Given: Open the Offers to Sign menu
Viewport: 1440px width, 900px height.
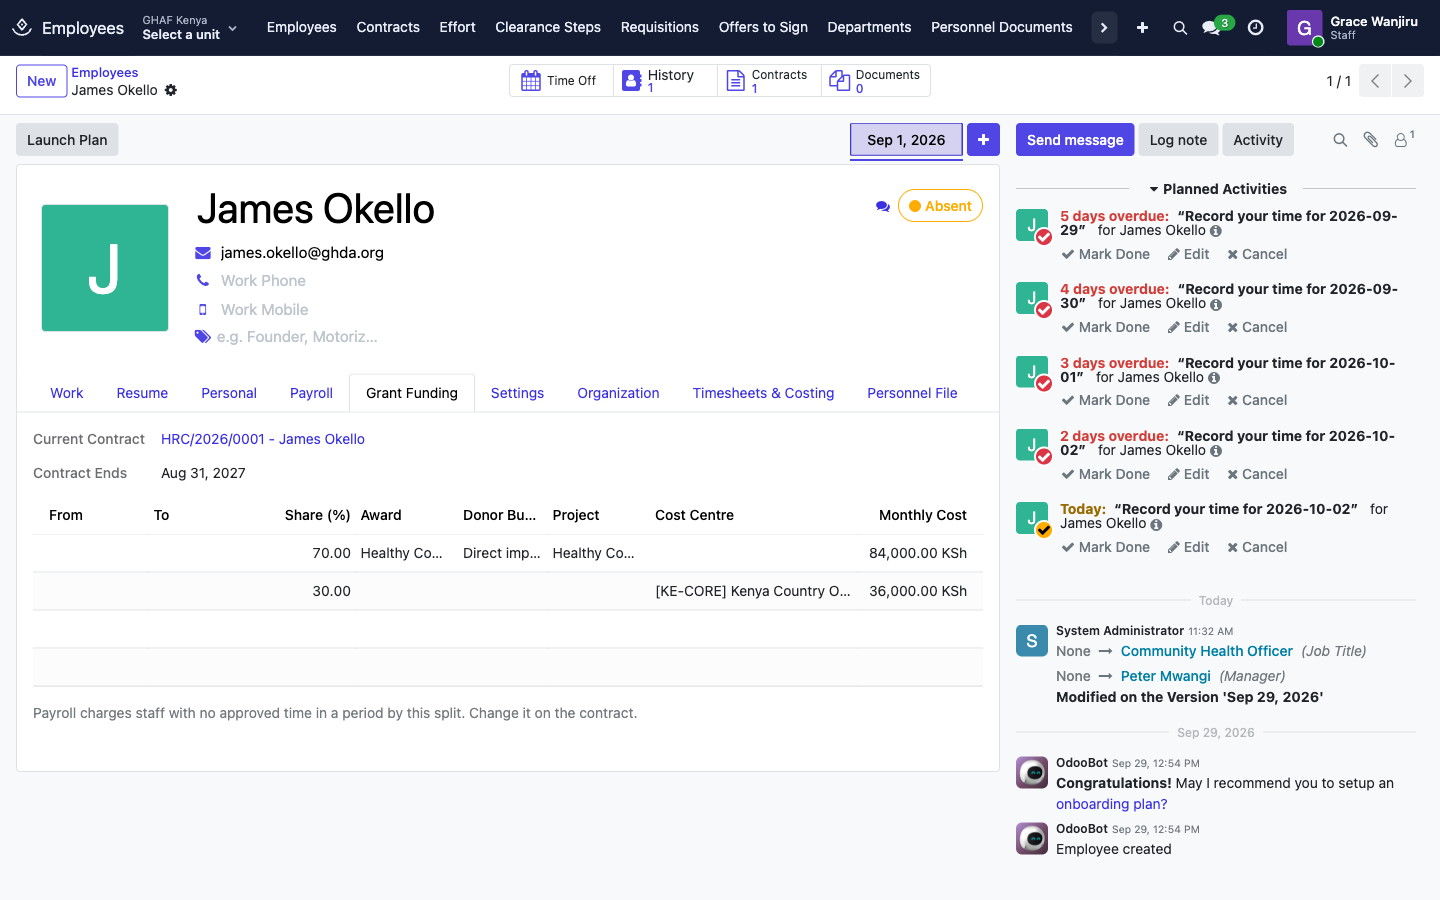Looking at the screenshot, I should (x=763, y=27).
